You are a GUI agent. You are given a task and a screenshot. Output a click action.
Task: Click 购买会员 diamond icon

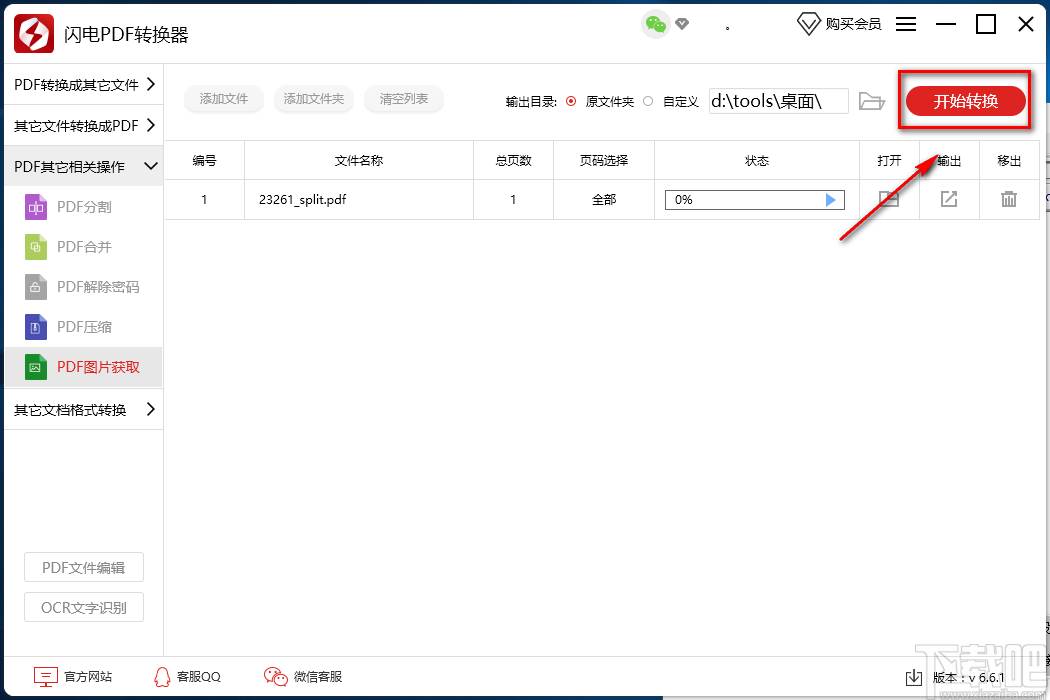[x=808, y=24]
